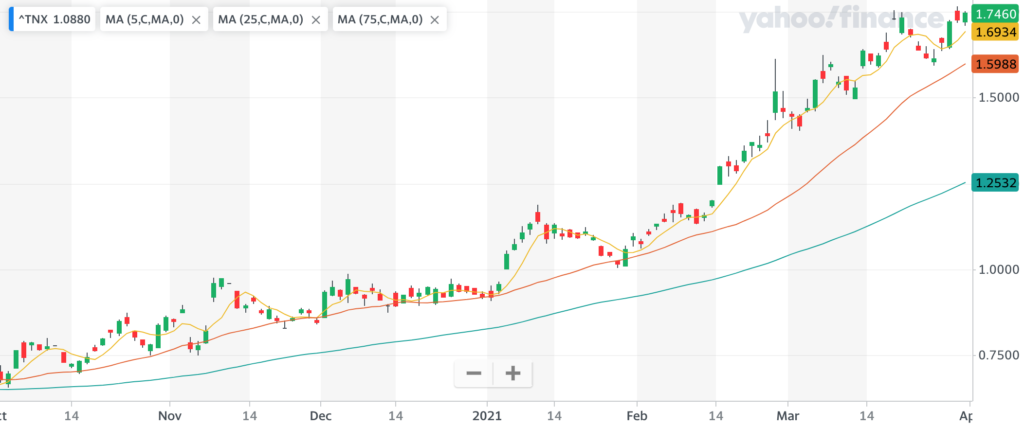Screen dimensions: 1024x427
Task: Click the 1.7460 current price tag
Action: click(995, 13)
